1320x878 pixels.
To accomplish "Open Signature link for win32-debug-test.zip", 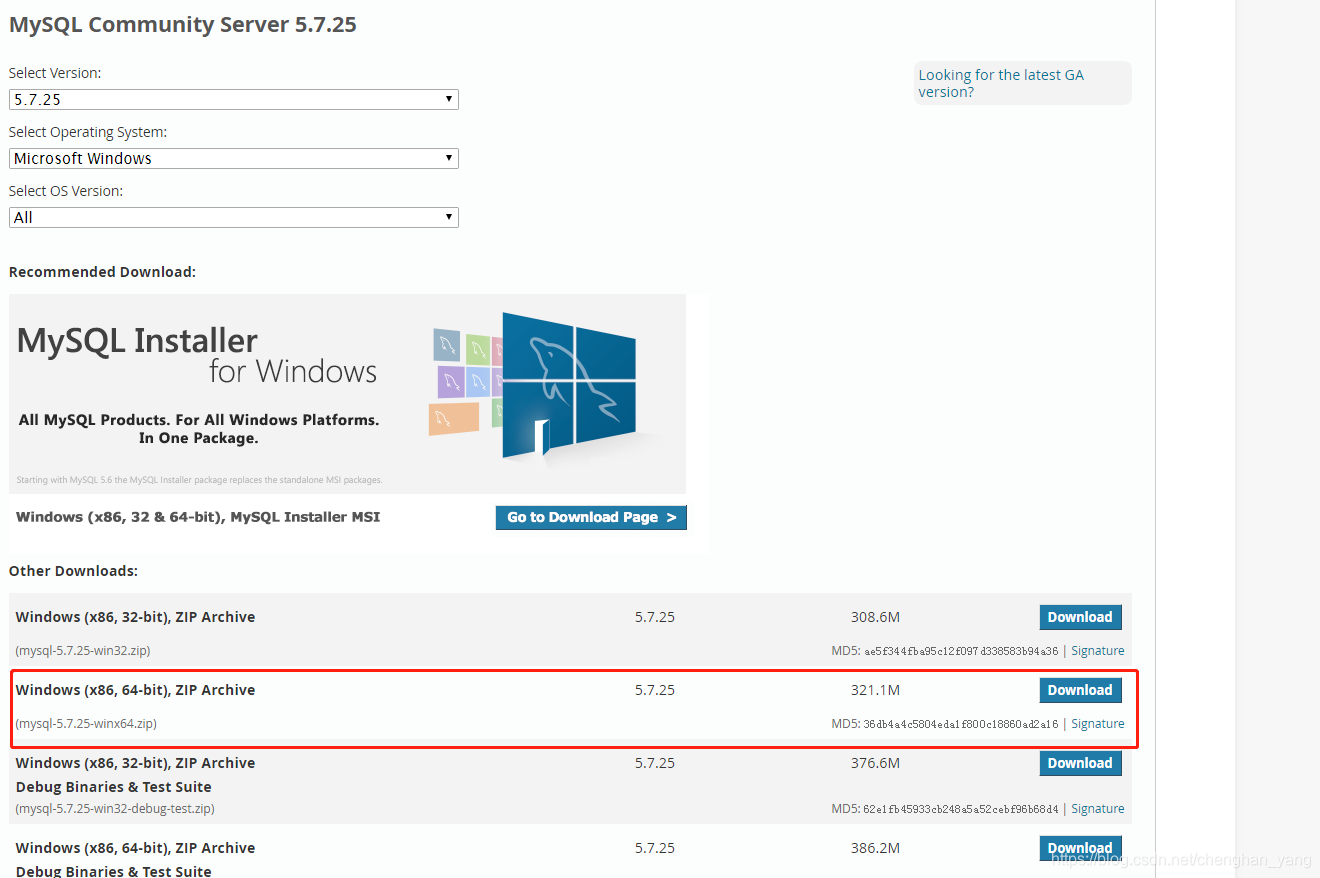I will pos(1098,808).
